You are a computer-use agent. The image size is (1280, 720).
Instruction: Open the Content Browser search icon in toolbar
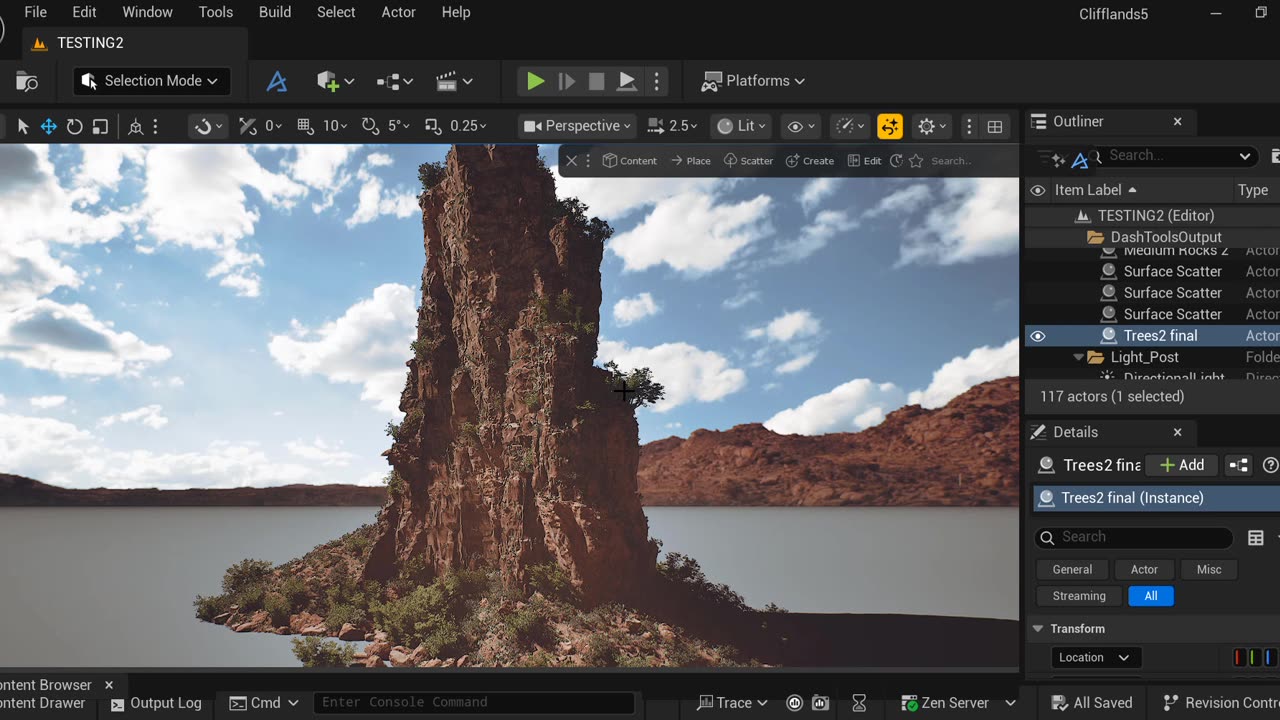(27, 81)
